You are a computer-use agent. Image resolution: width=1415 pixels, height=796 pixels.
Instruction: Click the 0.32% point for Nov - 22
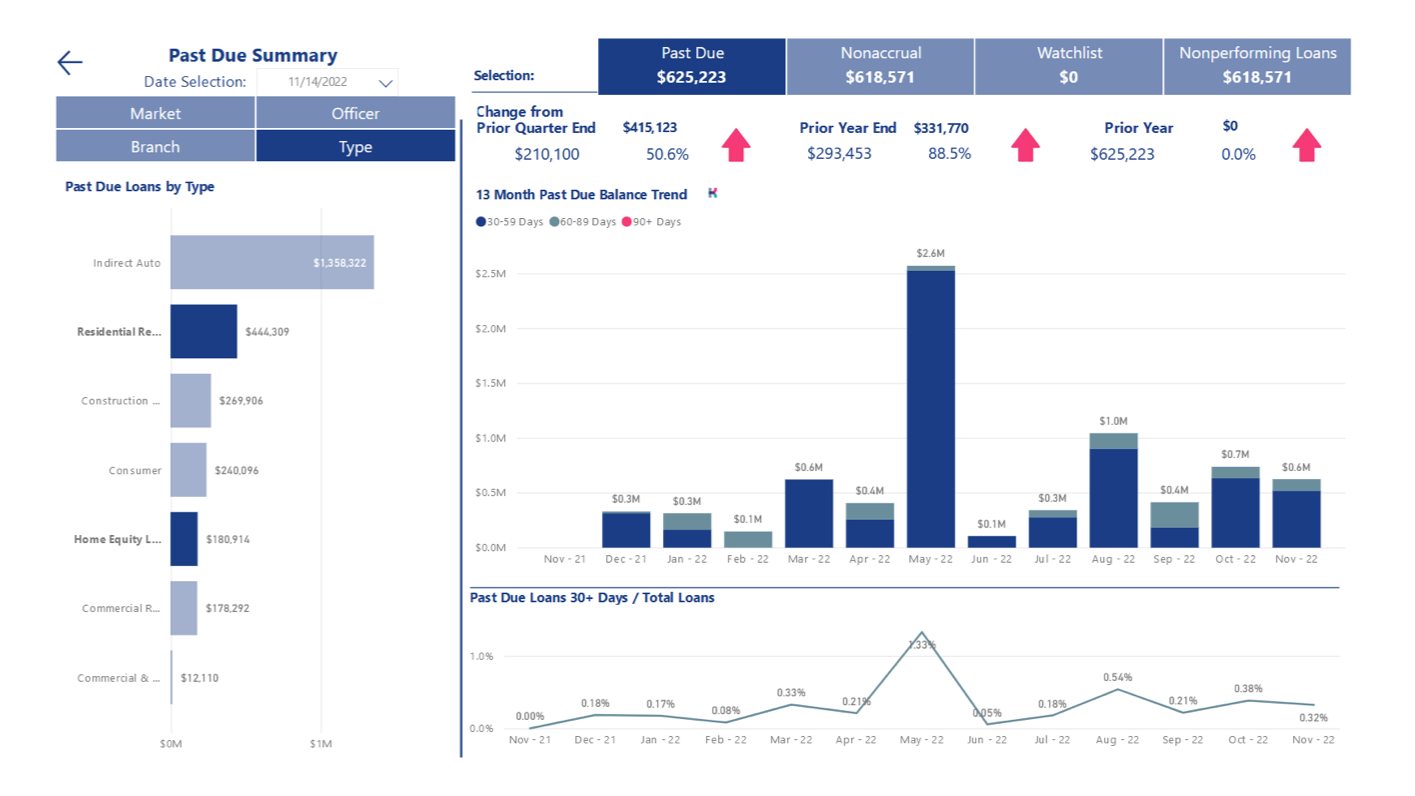[1313, 705]
